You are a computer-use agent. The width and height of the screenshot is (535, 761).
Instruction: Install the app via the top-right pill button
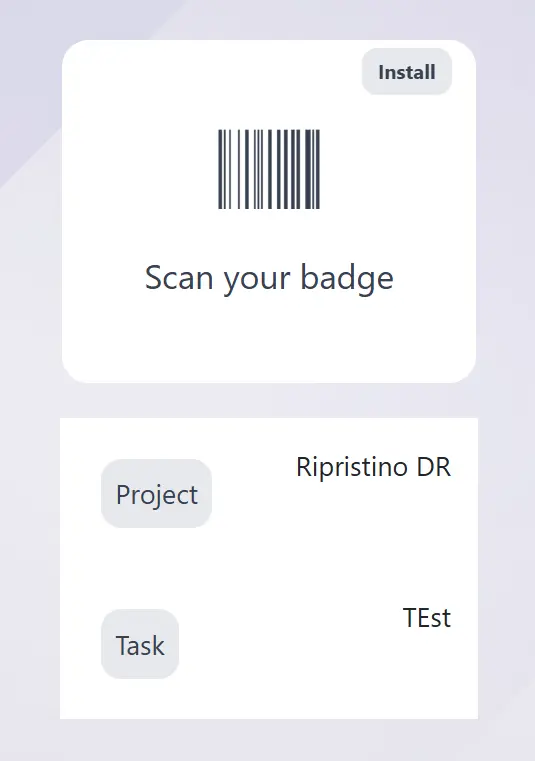tap(407, 72)
